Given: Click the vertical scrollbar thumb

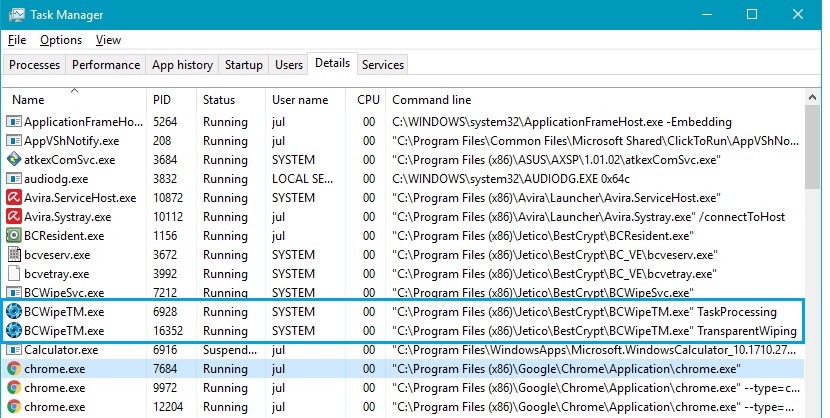Looking at the screenshot, I should click(x=812, y=147).
